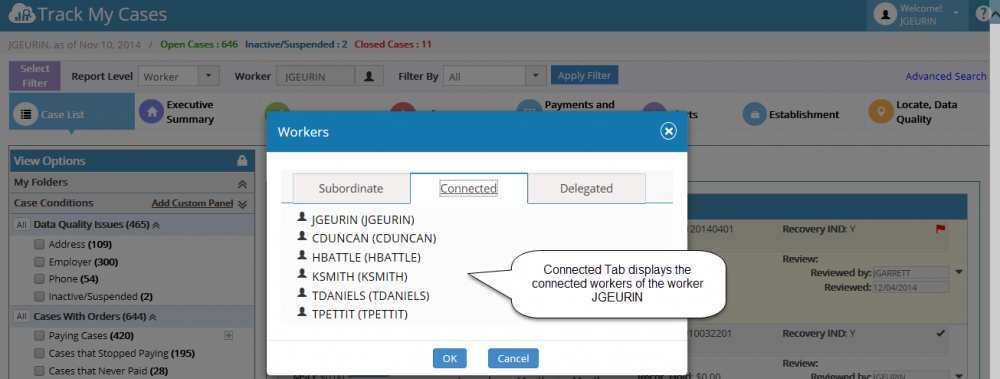Expand Paying Cases plus icon
The height and width of the screenshot is (379, 1000).
click(x=228, y=335)
